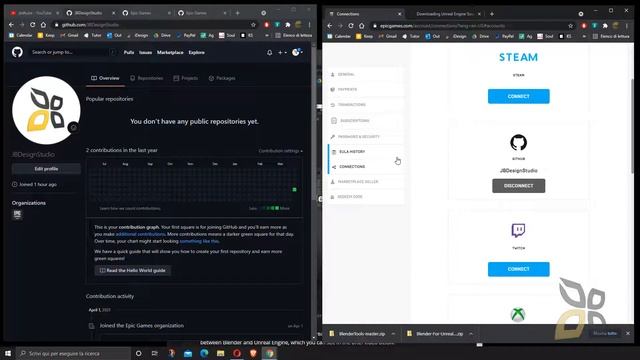
Task: Set status via emoji icon on avatar
Action: (x=73, y=128)
